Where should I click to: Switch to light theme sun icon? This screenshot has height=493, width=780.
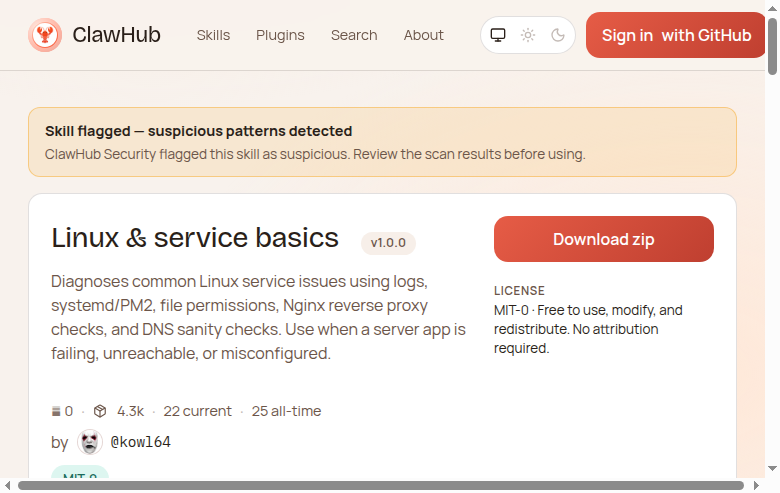[x=528, y=36]
